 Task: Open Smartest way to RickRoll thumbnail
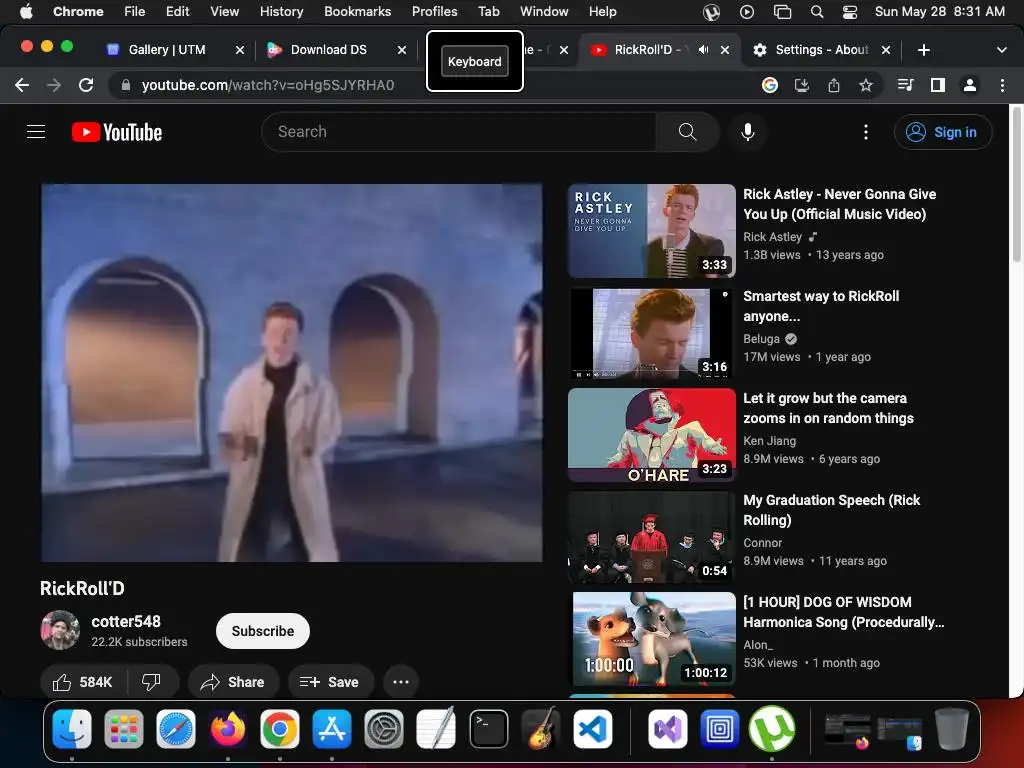coord(652,332)
